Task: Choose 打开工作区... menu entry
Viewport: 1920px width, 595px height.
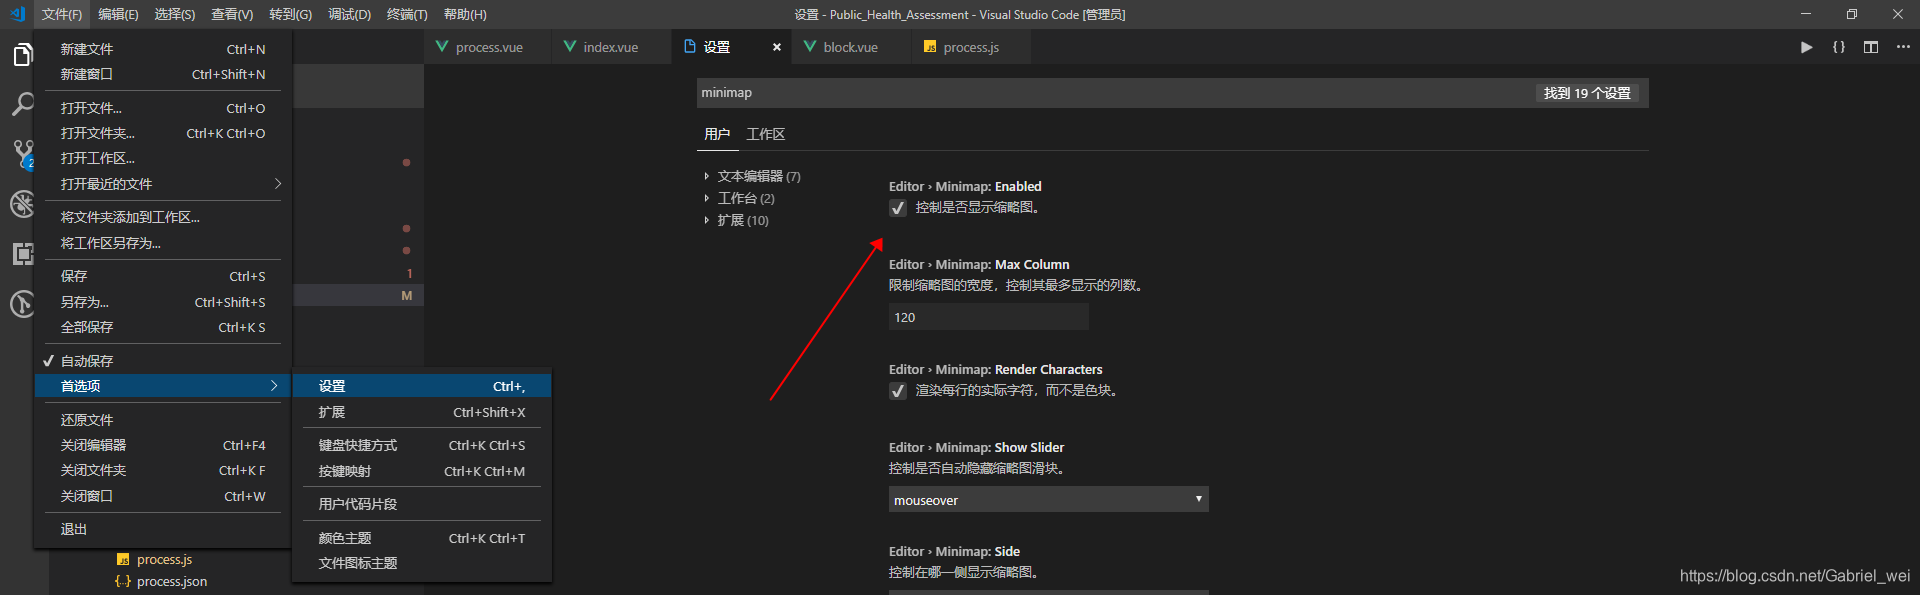Action: [162, 158]
